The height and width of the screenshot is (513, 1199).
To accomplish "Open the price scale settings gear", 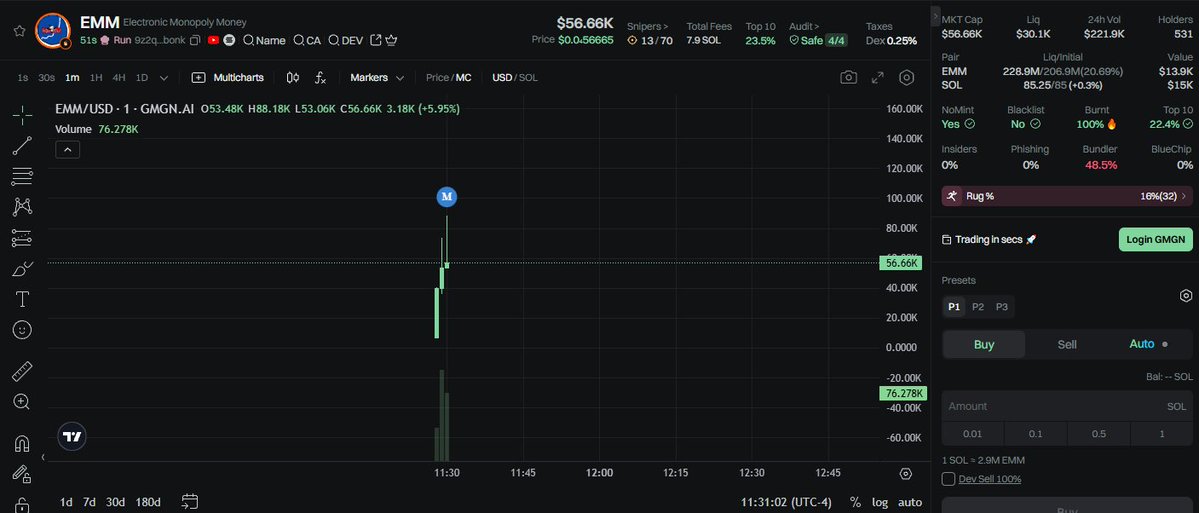I will [x=906, y=474].
